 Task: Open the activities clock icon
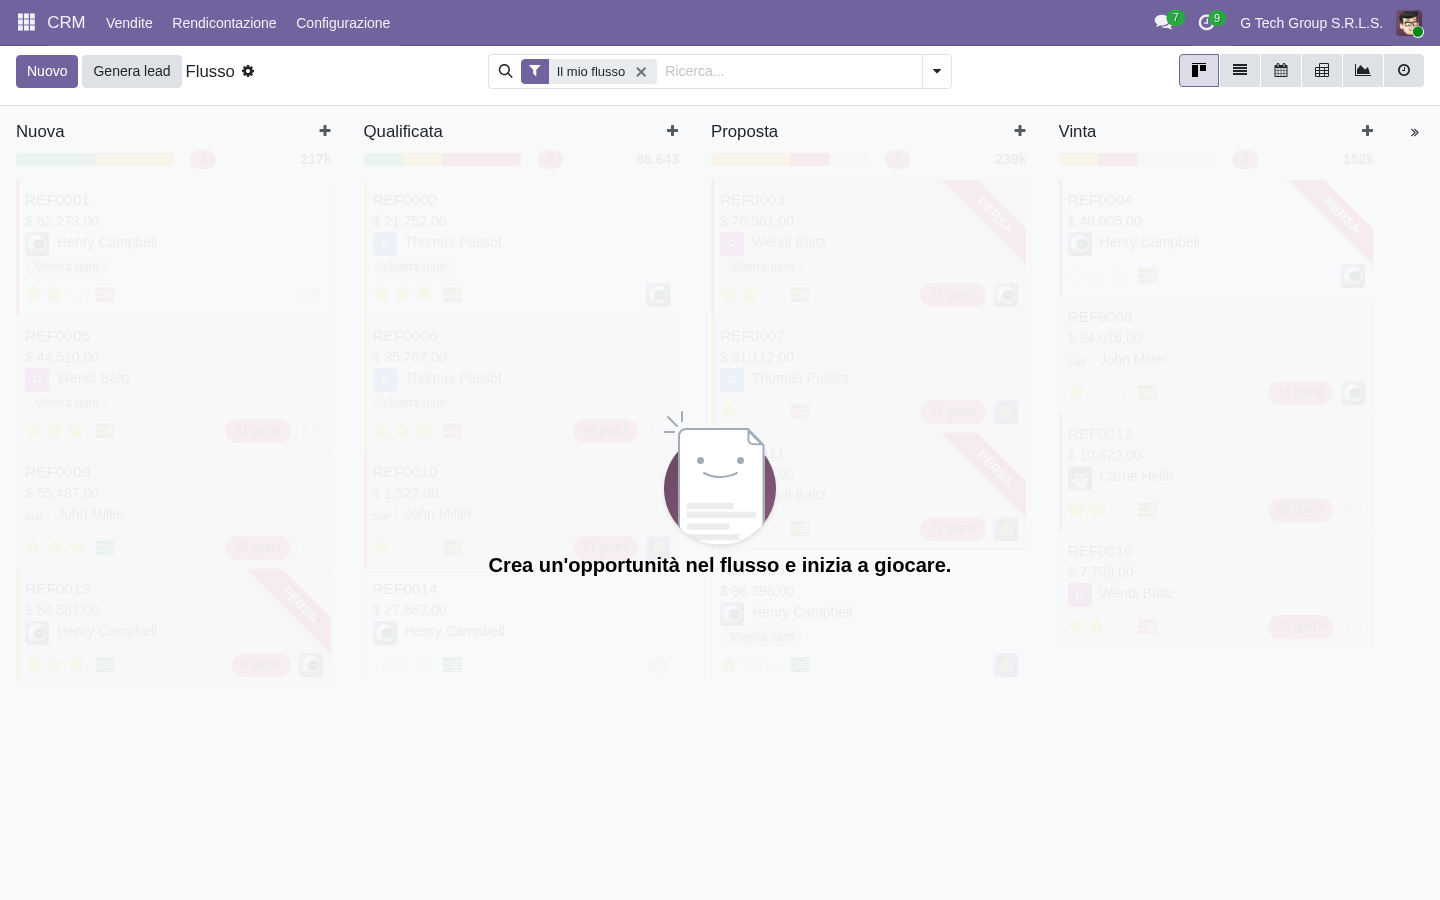point(1208,22)
